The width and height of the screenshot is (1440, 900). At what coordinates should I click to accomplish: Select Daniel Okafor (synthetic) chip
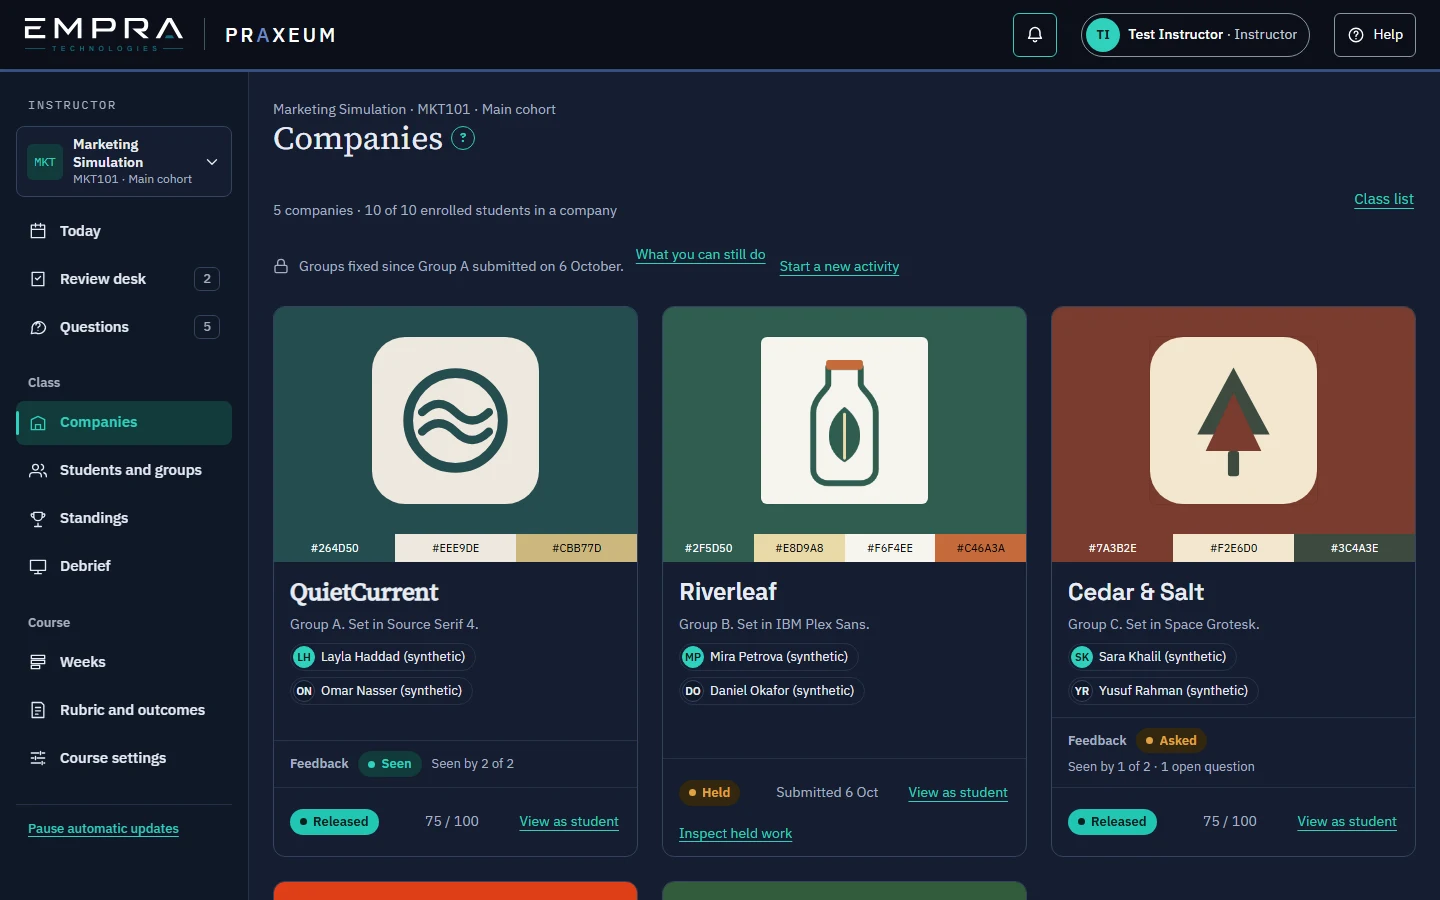click(771, 691)
